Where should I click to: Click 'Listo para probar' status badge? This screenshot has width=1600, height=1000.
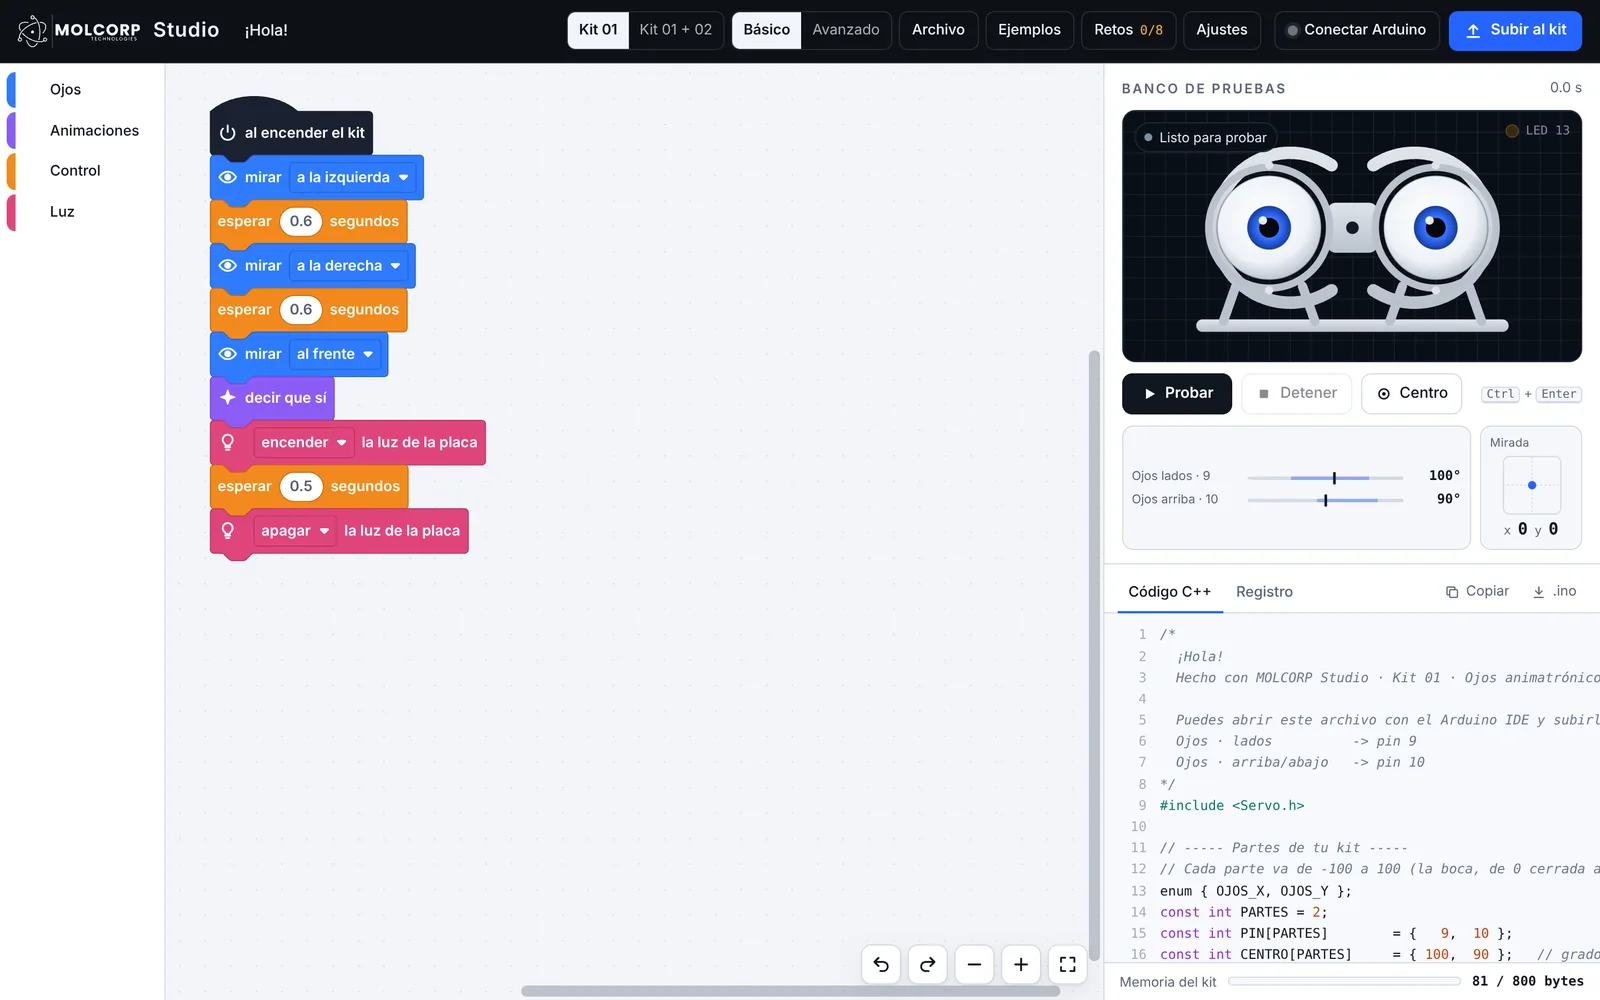(1205, 138)
